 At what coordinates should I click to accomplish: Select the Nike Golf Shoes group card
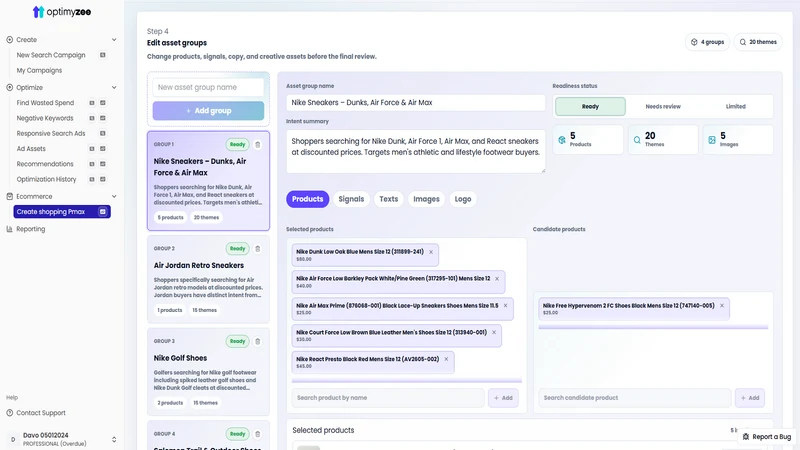coord(208,372)
